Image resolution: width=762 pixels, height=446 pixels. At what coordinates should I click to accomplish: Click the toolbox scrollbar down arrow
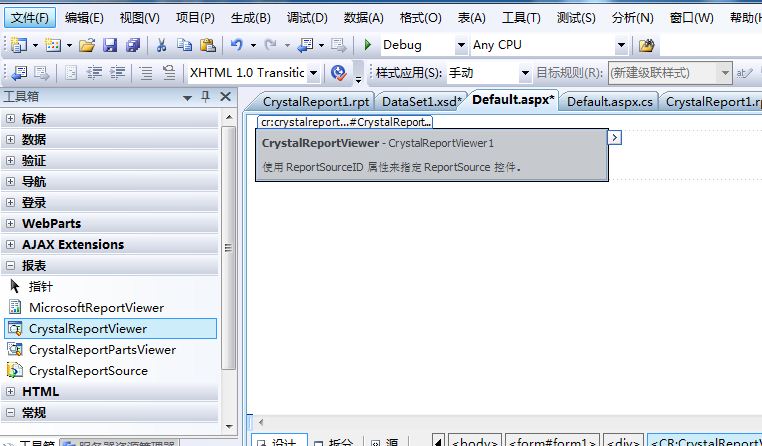(229, 427)
